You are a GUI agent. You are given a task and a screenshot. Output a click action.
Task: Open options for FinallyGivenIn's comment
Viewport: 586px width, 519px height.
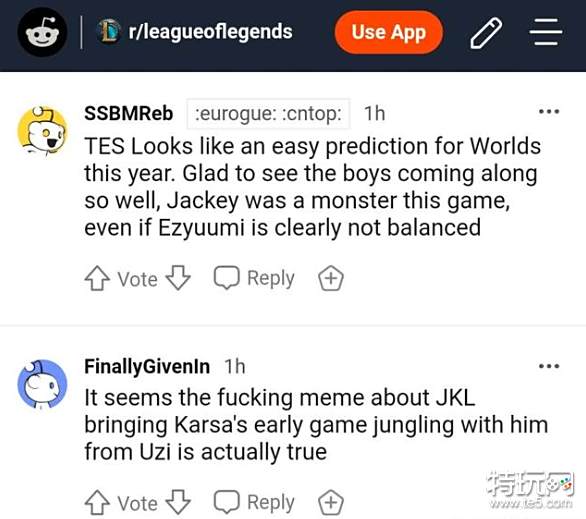coord(549,366)
